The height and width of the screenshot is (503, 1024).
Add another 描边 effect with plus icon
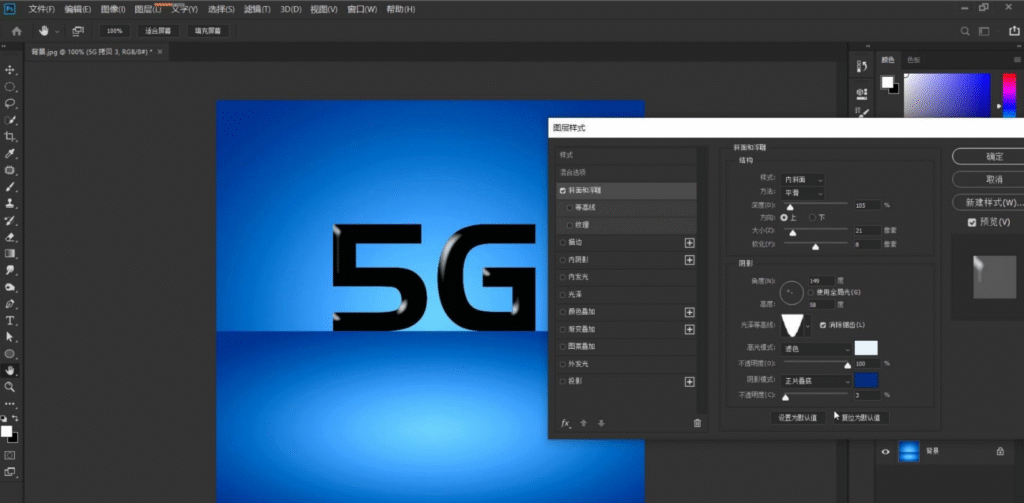click(x=689, y=242)
